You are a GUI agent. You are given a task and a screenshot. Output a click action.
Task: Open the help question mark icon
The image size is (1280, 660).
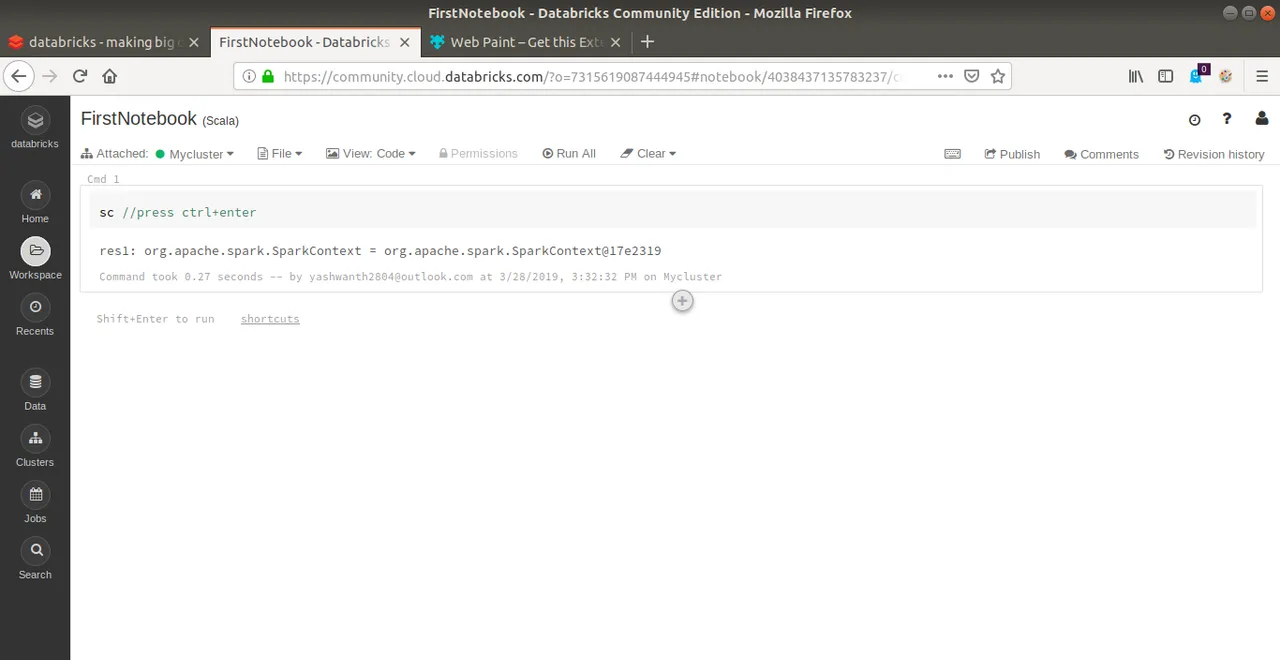pyautogui.click(x=1227, y=119)
